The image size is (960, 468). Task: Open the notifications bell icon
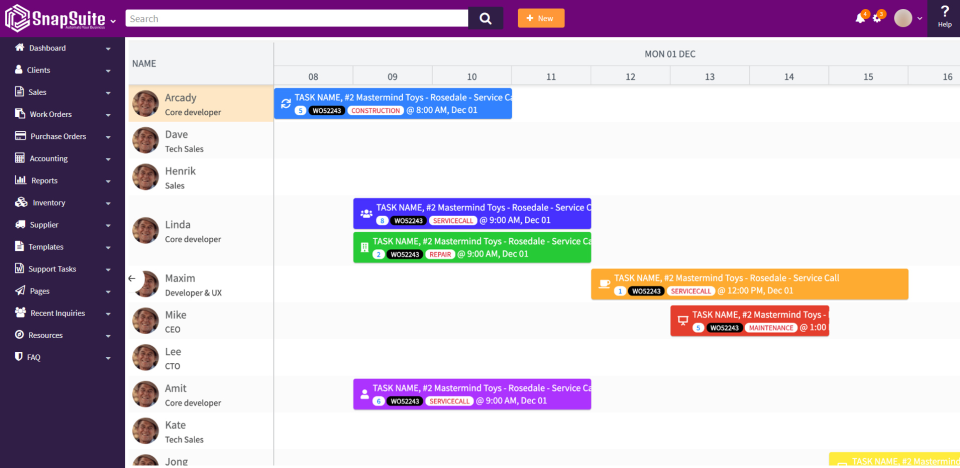[x=860, y=18]
